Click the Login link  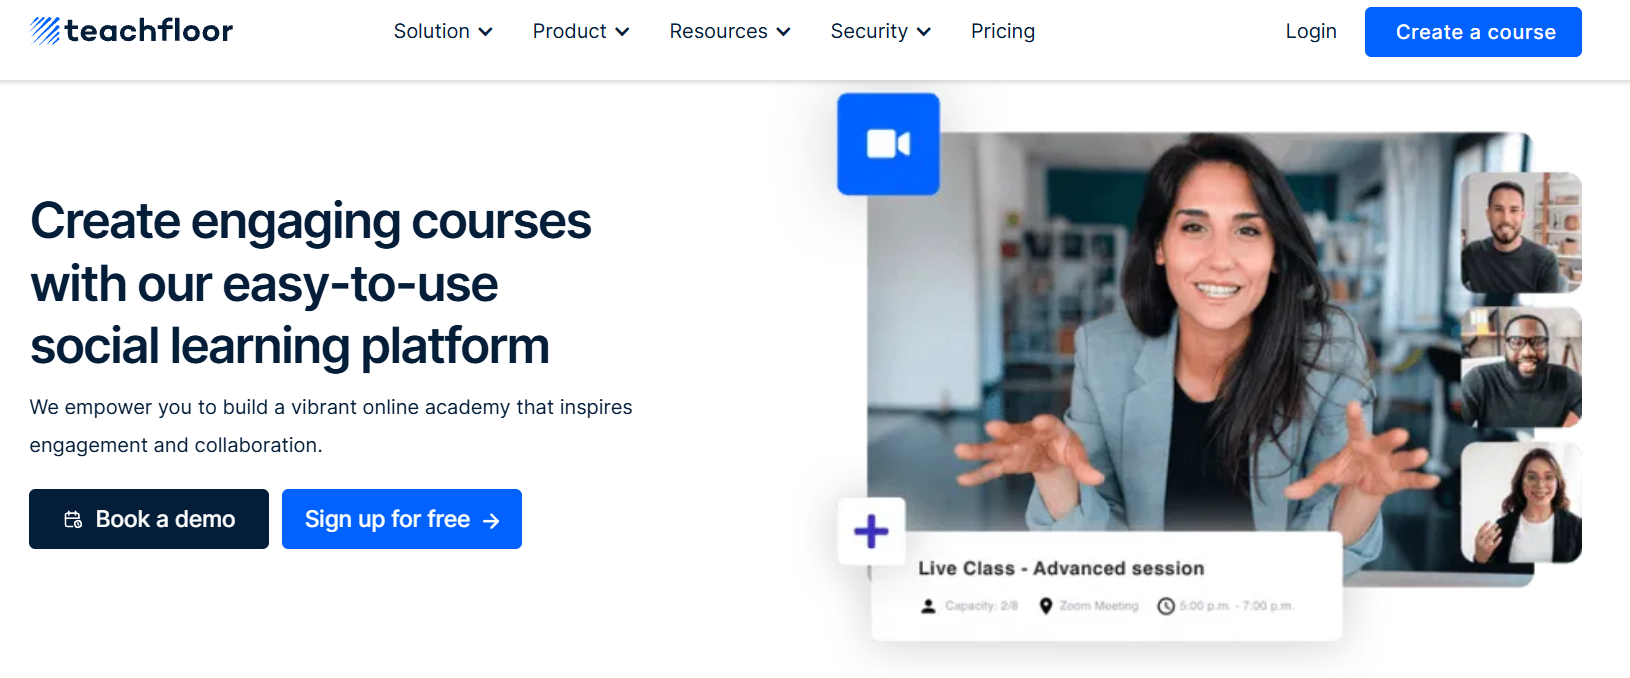(1311, 31)
